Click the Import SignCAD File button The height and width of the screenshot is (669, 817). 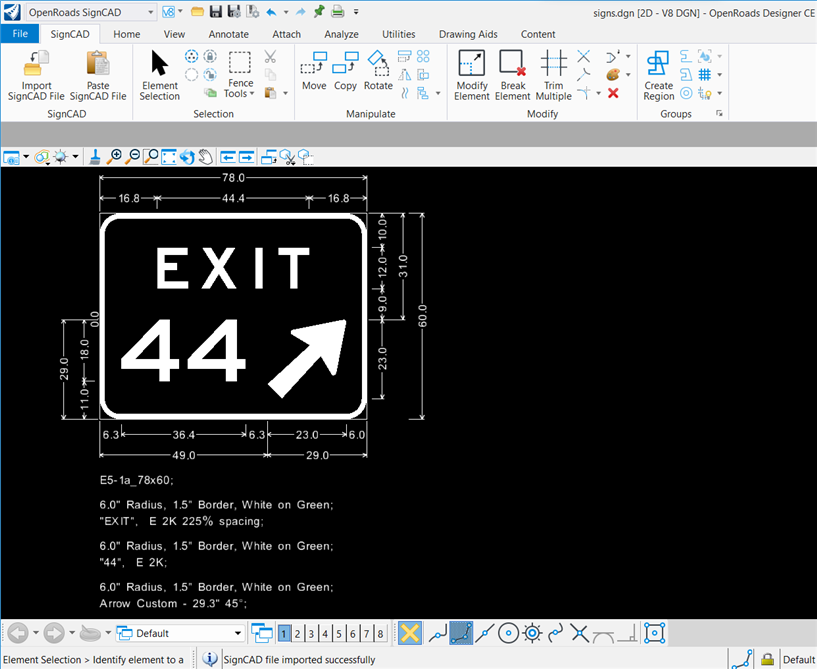(36, 76)
